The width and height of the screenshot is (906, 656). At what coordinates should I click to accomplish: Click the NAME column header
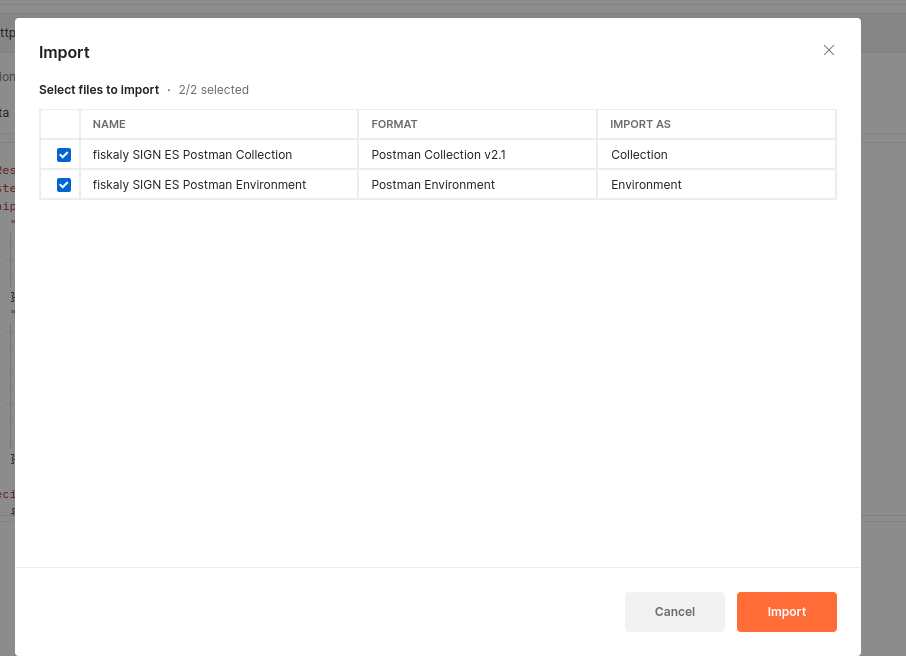tap(107, 124)
